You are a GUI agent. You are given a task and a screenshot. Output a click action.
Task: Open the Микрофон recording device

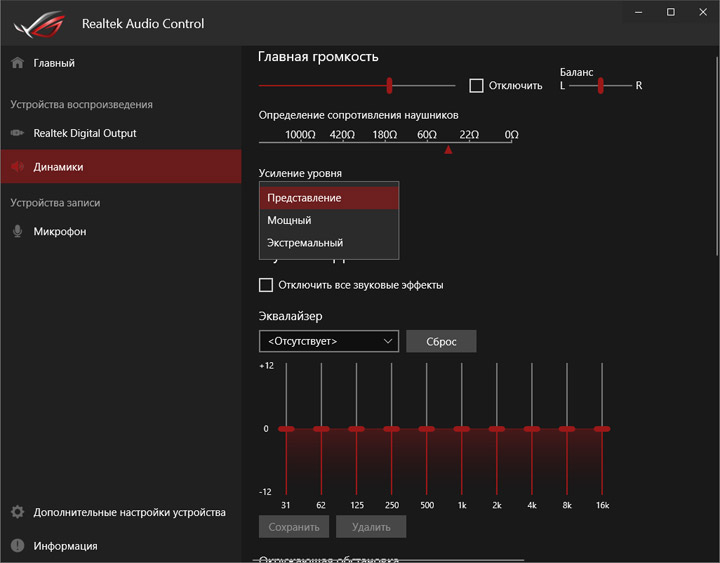click(121, 231)
